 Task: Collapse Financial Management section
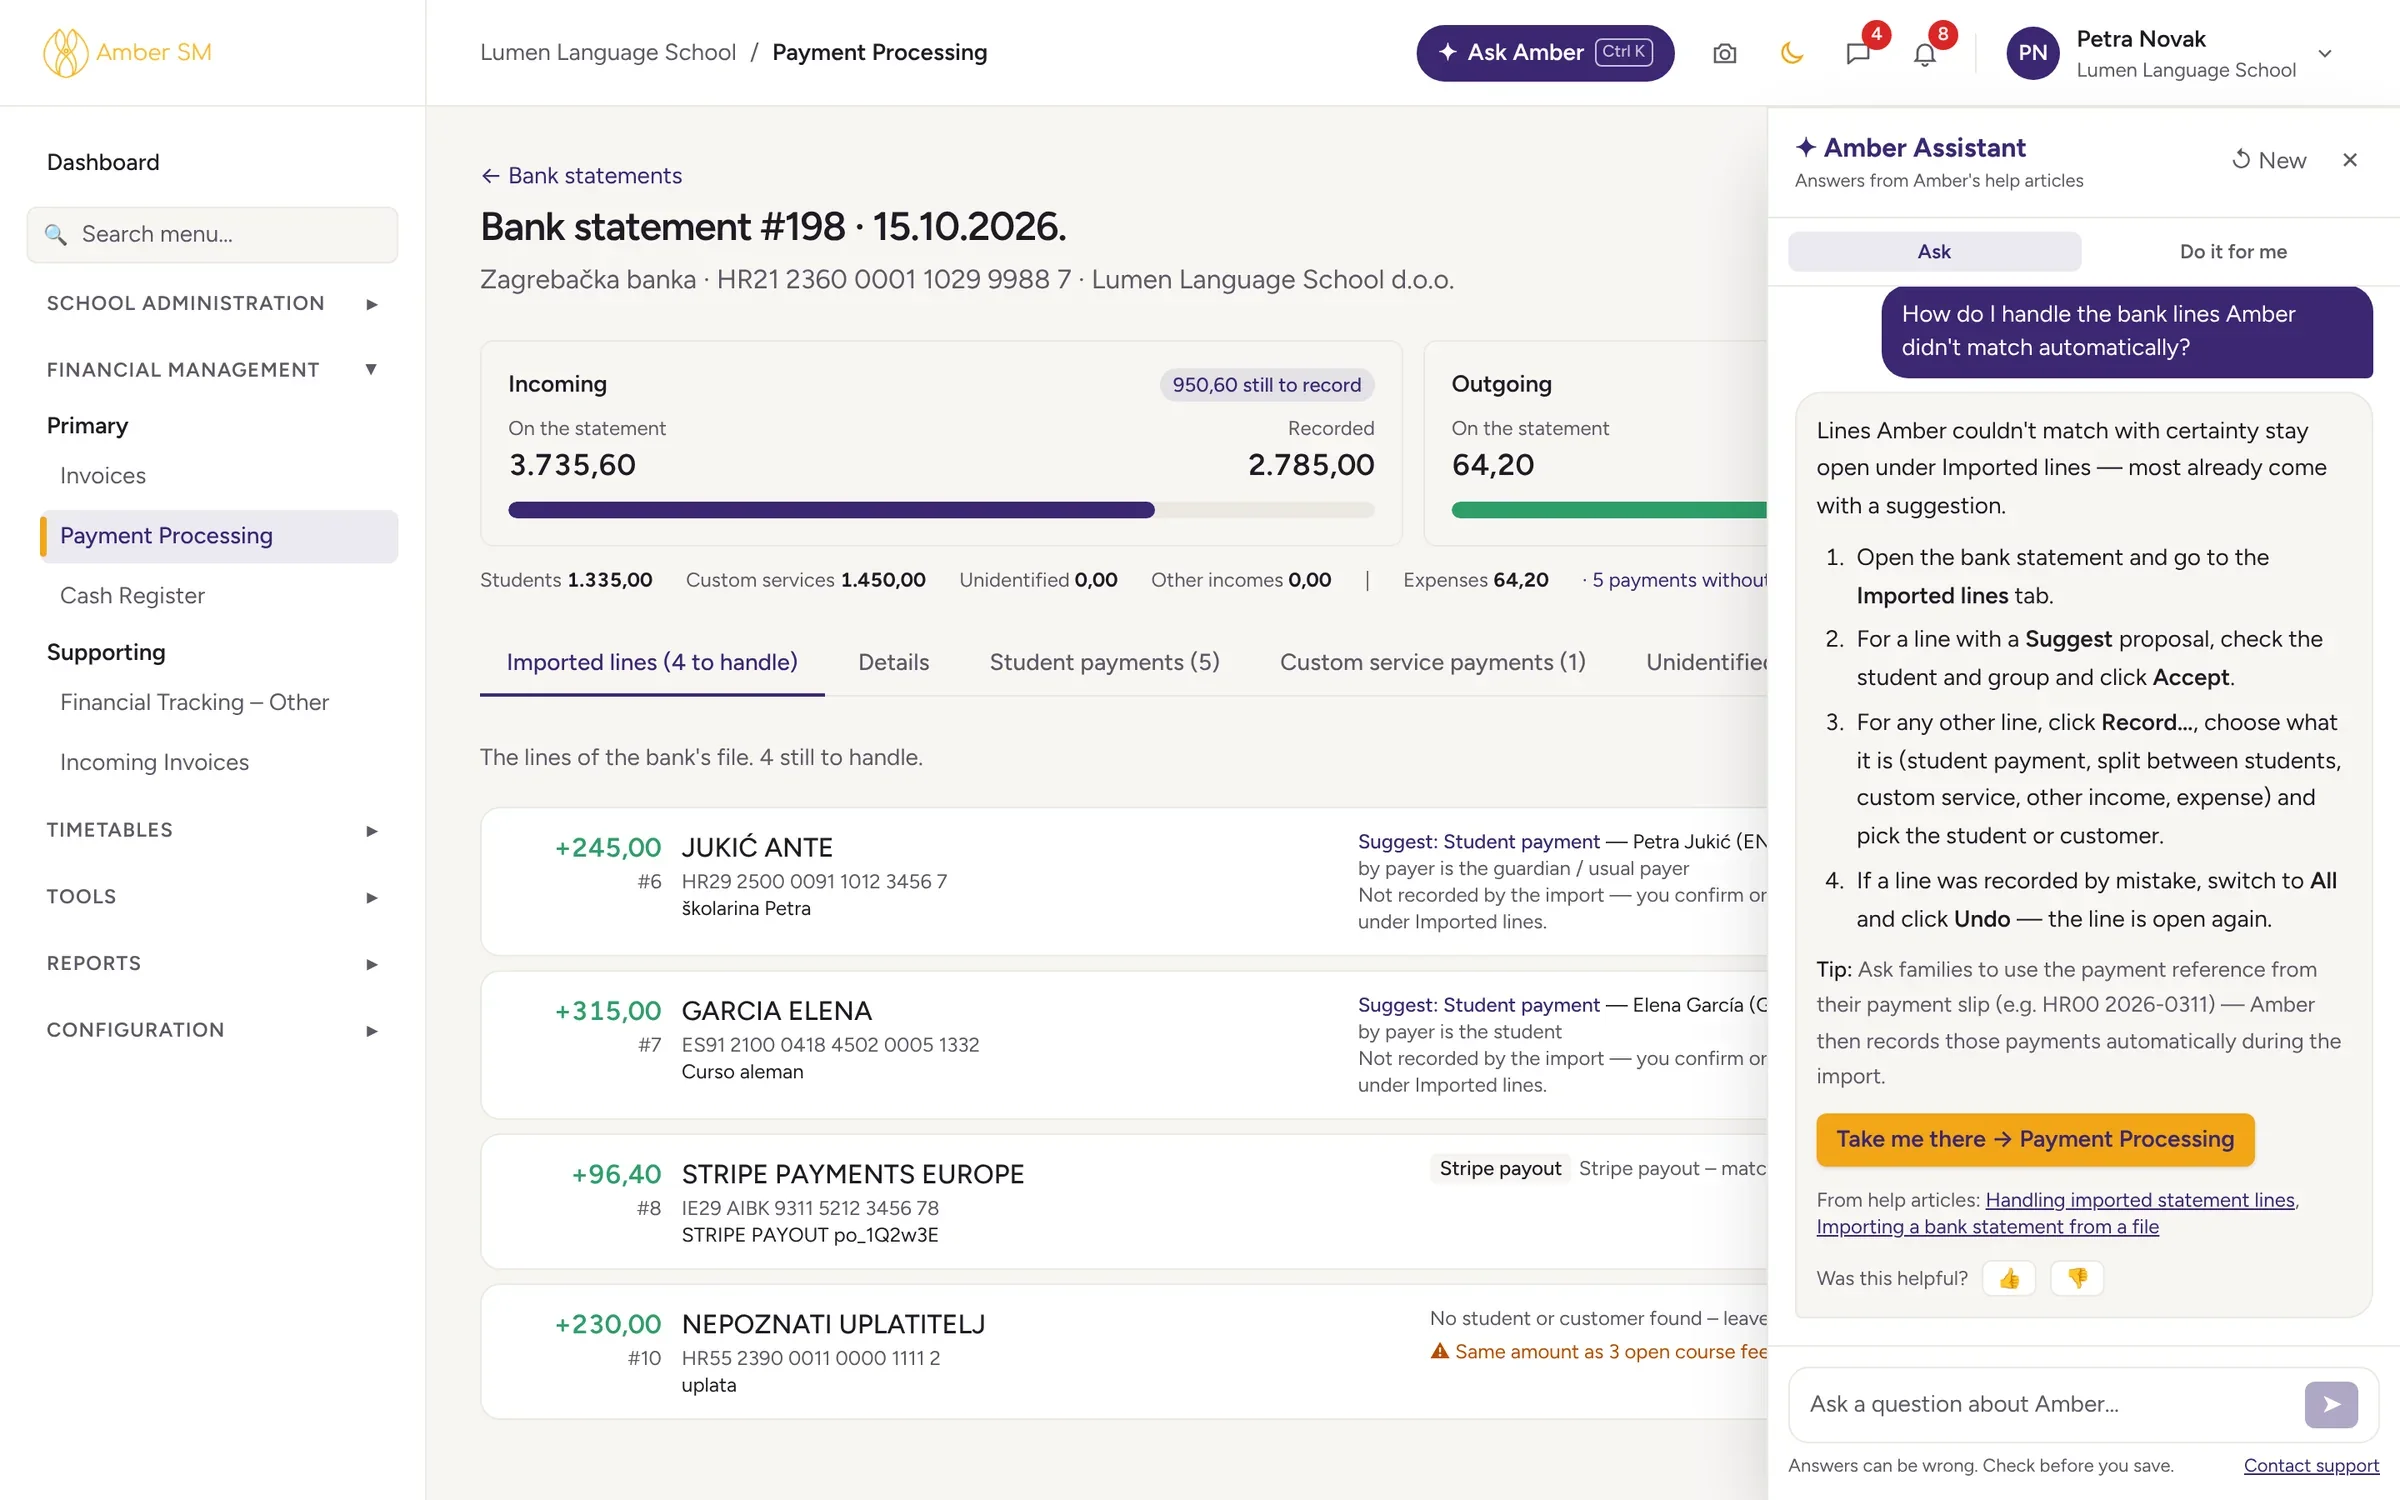tap(212, 370)
